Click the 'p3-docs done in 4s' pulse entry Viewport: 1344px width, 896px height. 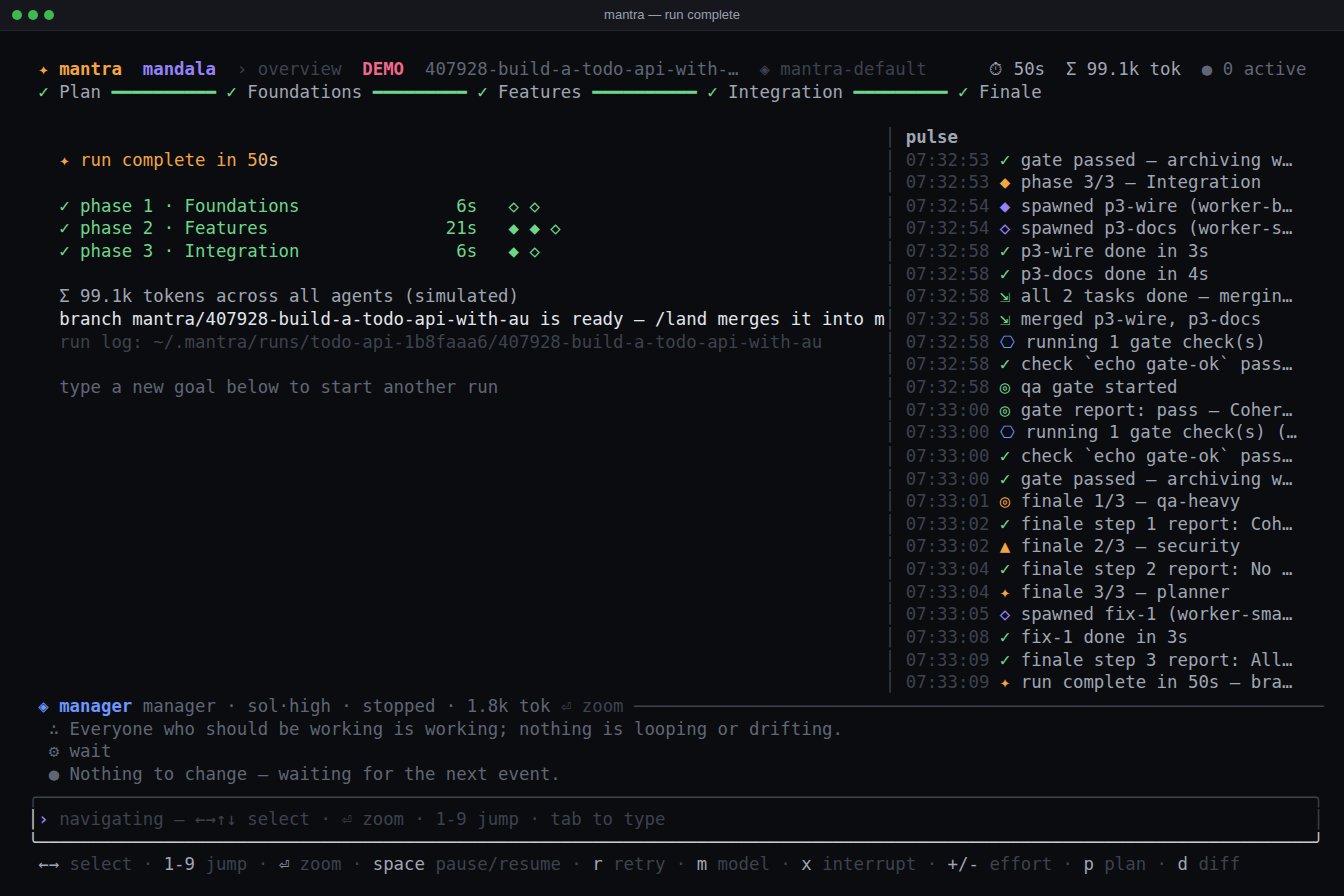coord(1057,274)
